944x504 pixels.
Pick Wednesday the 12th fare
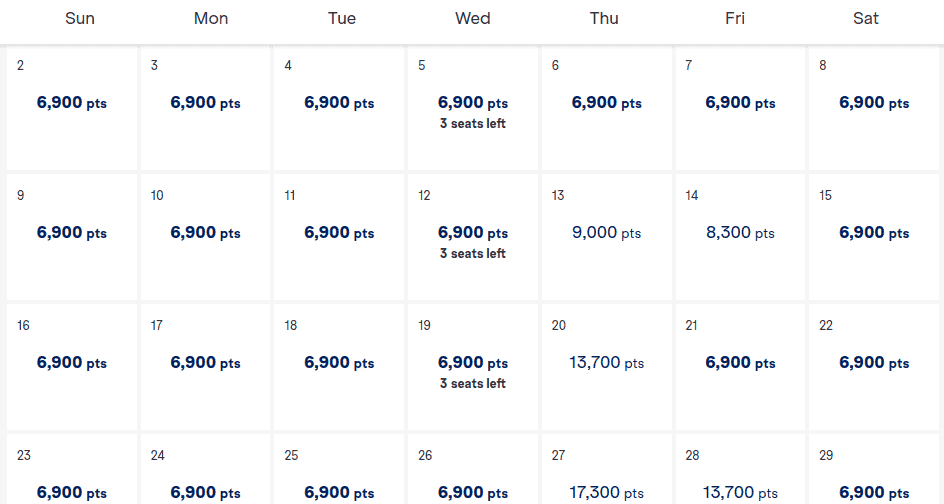(x=472, y=238)
